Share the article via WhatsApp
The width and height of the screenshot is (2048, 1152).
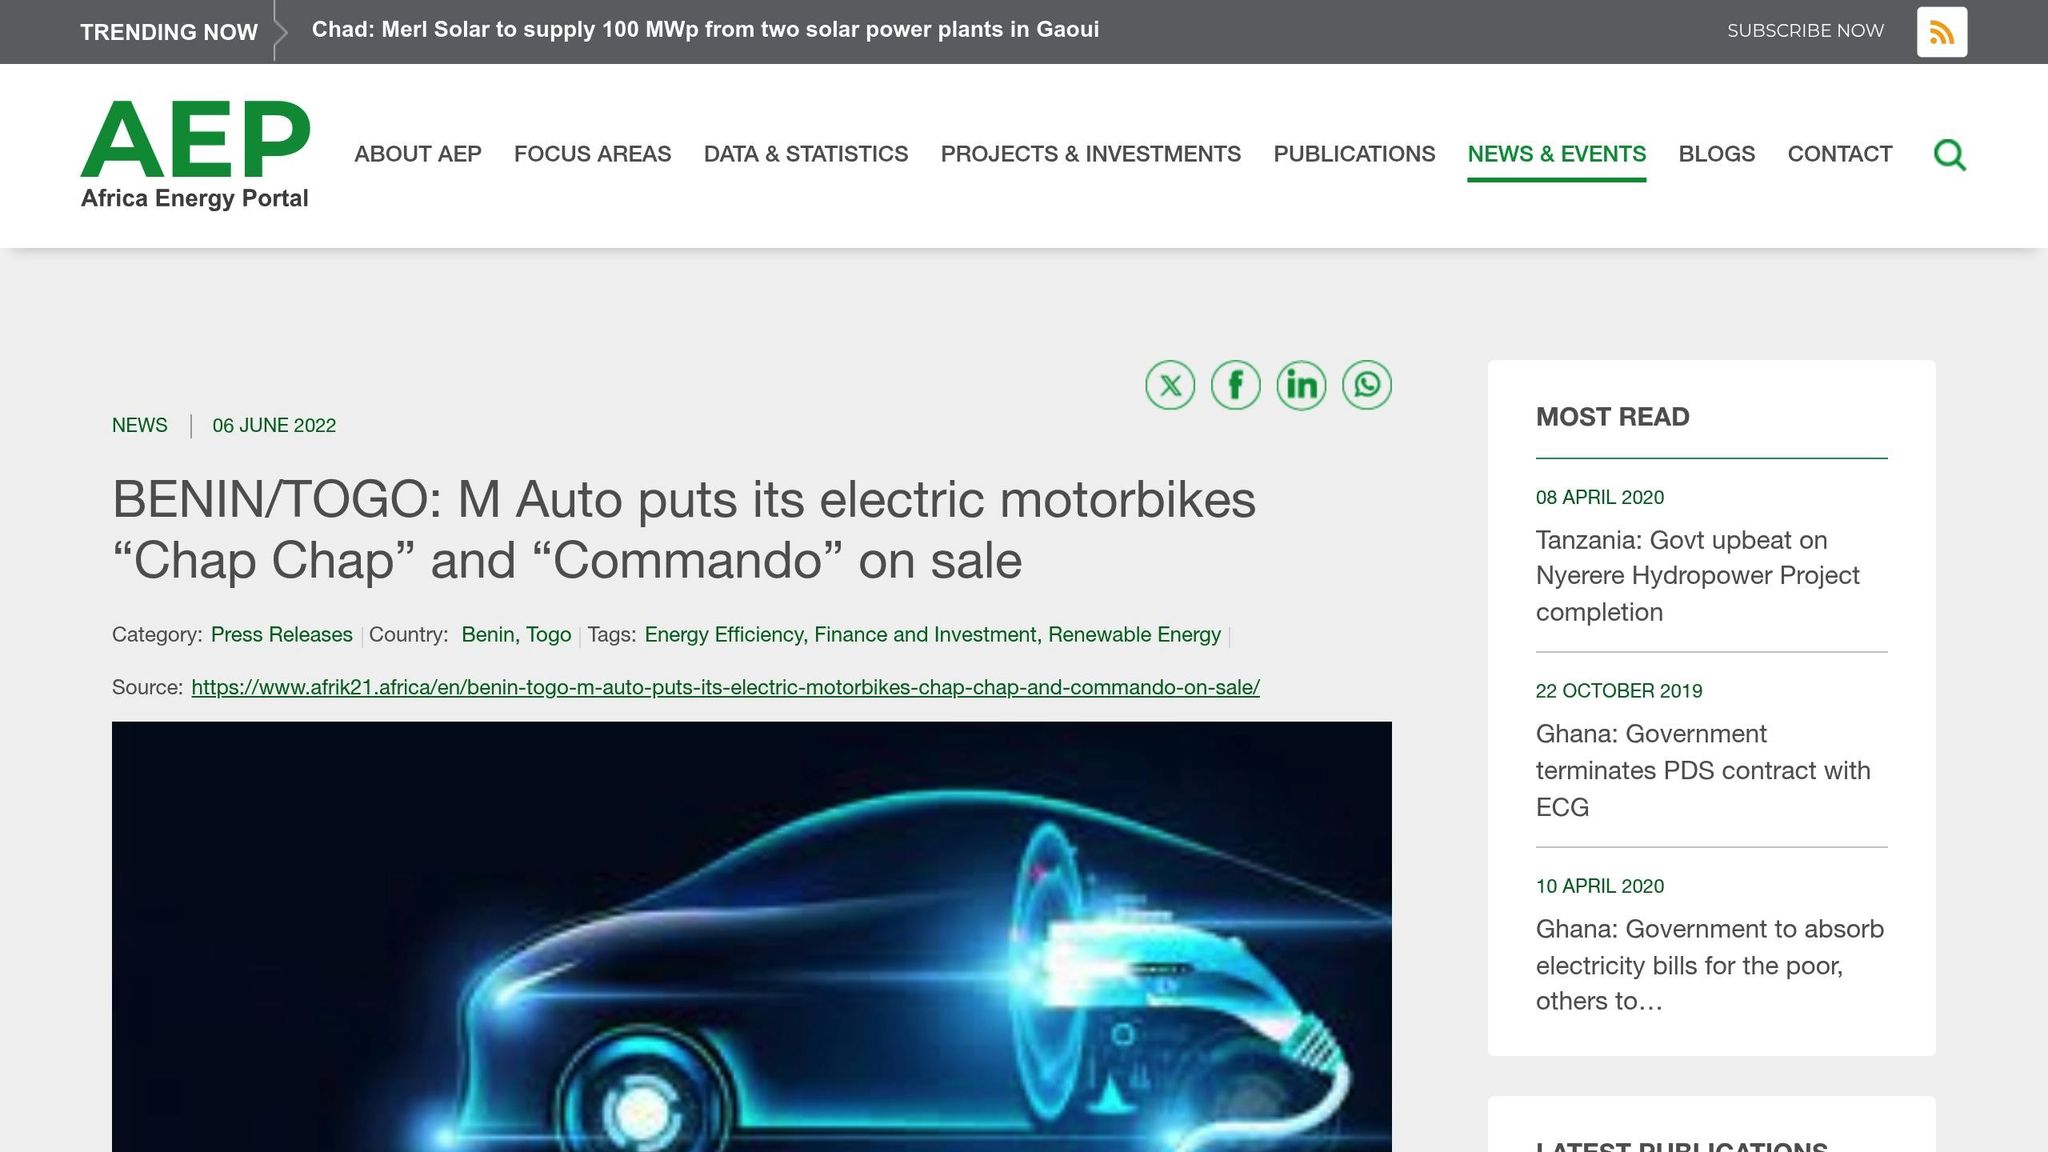tap(1368, 385)
